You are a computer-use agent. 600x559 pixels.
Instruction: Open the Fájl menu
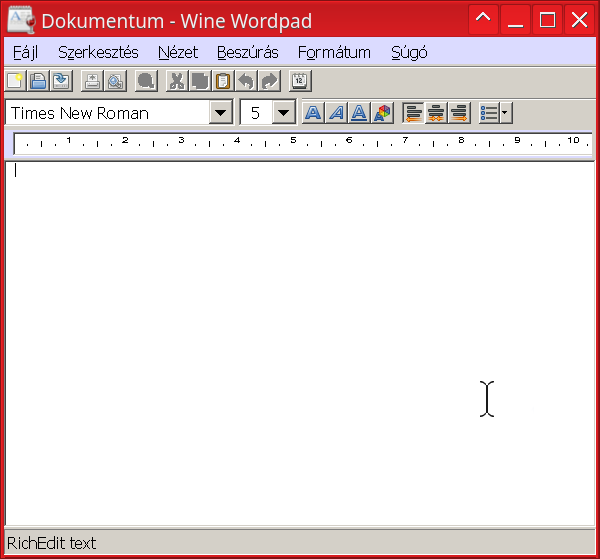click(x=26, y=52)
